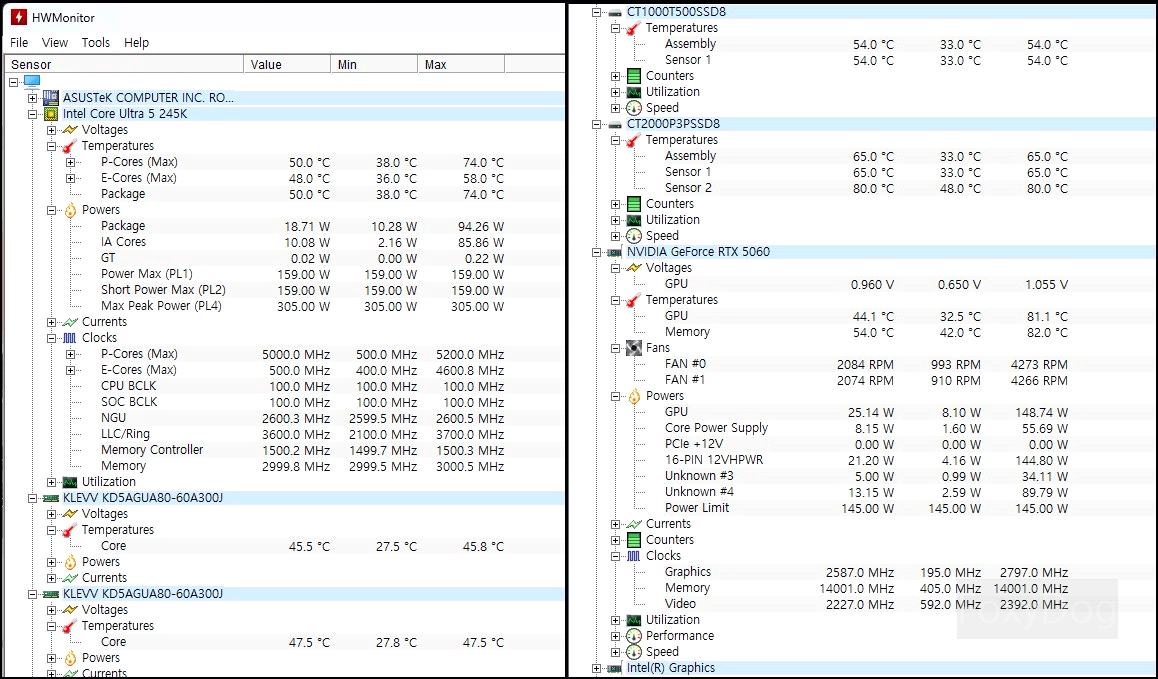1158x679 pixels.
Task: Open the Help menu
Action: coord(136,43)
